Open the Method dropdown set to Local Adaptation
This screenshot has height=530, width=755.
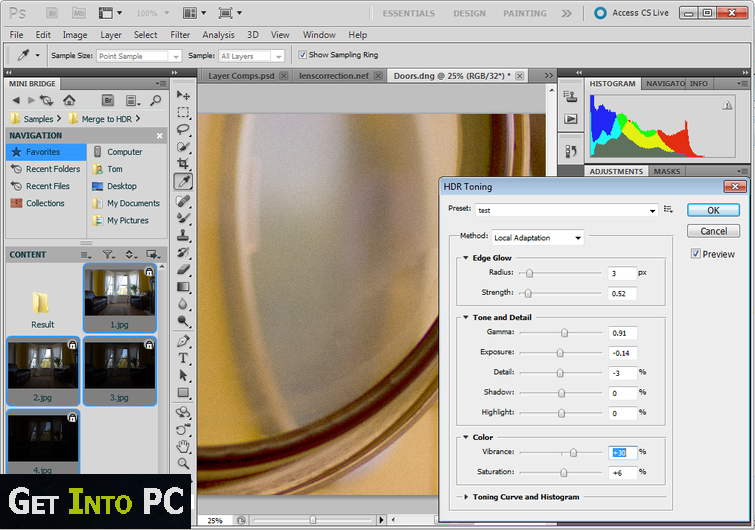tap(537, 238)
